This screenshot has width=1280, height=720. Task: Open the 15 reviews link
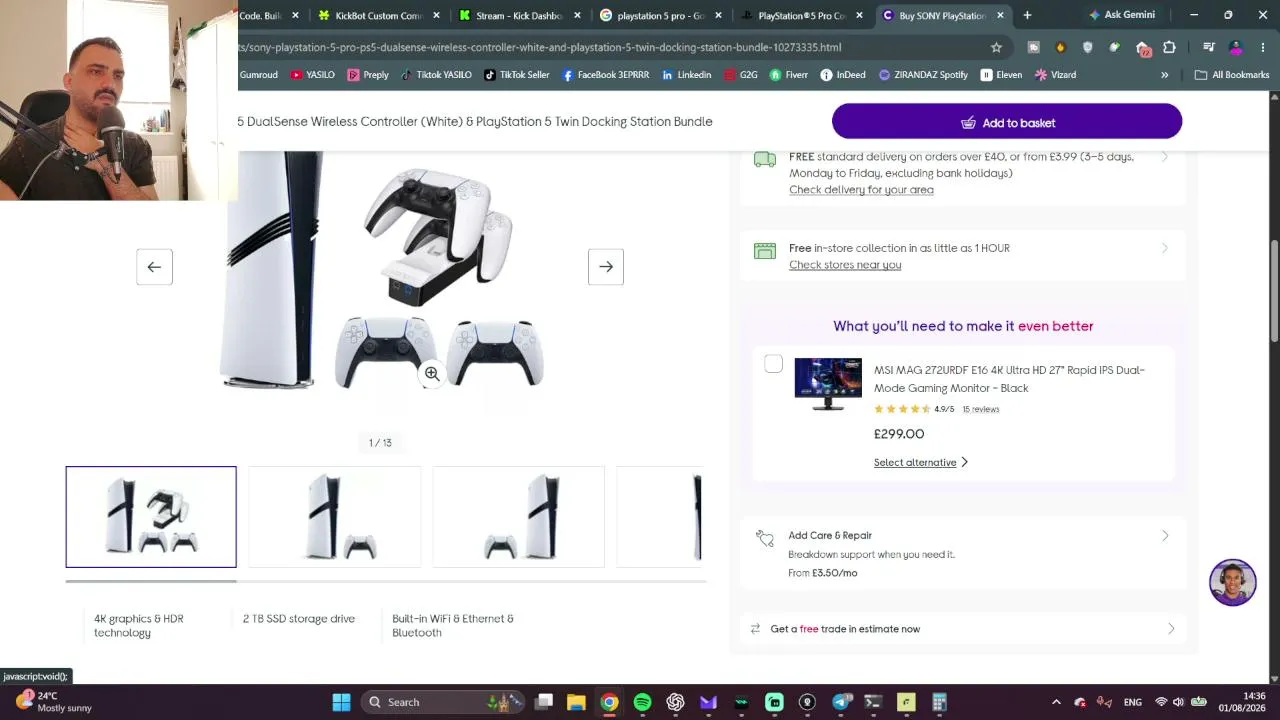point(980,409)
